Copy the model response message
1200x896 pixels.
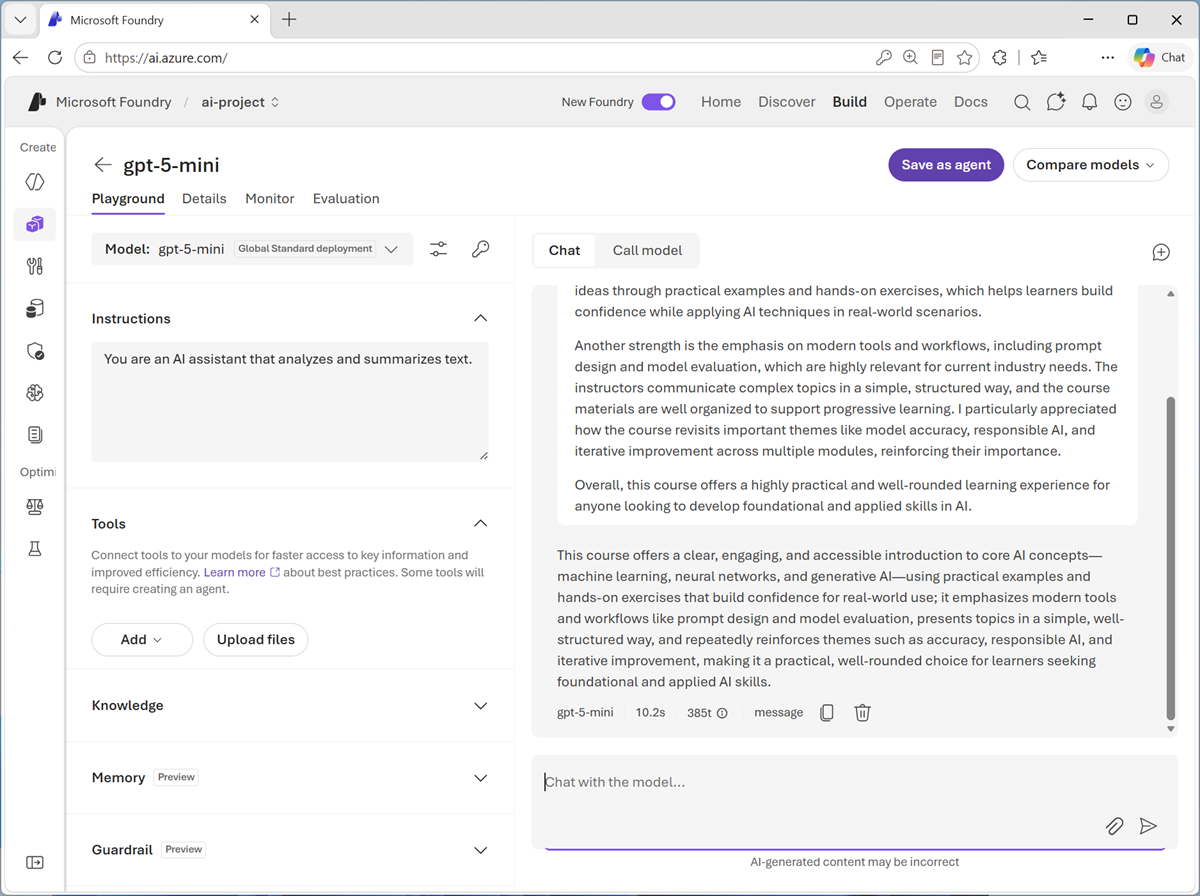(x=827, y=713)
